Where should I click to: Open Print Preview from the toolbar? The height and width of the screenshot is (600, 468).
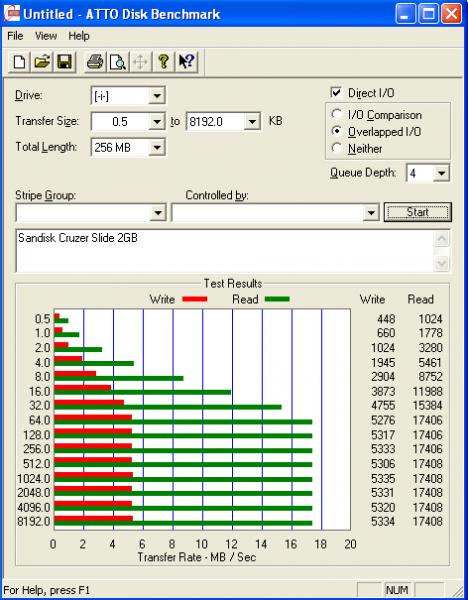(117, 62)
